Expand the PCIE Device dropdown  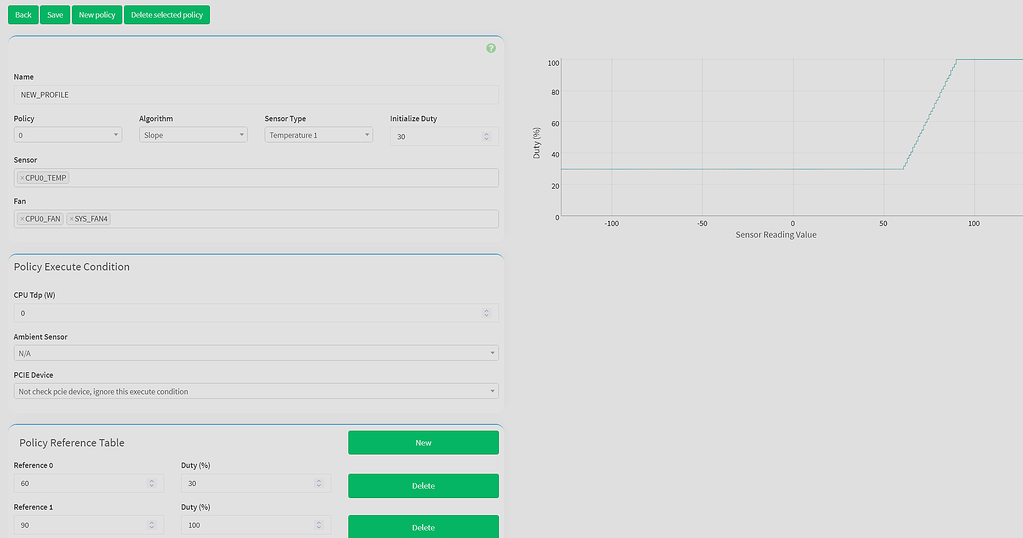click(x=256, y=391)
